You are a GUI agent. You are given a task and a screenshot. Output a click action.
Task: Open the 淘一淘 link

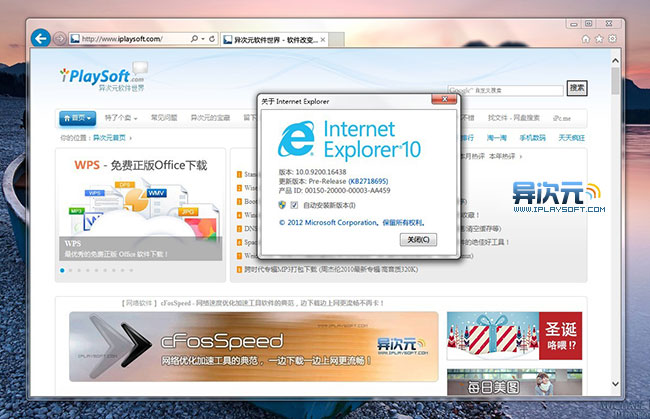497,138
